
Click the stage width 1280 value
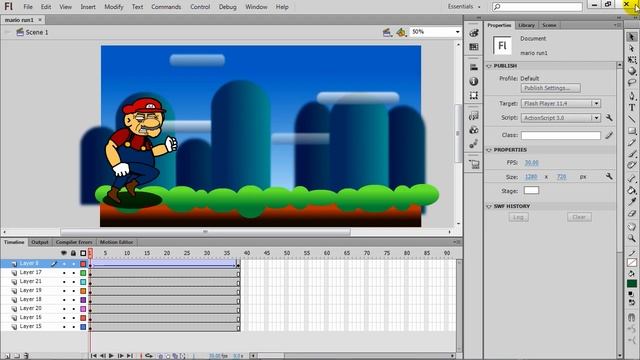[531, 176]
